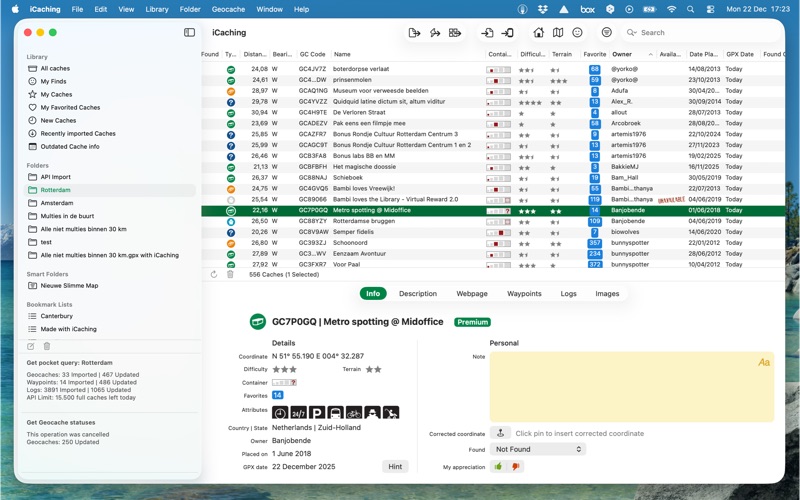
Task: Click the cache type icon beside GC7P0GQ title
Action: pos(258,322)
